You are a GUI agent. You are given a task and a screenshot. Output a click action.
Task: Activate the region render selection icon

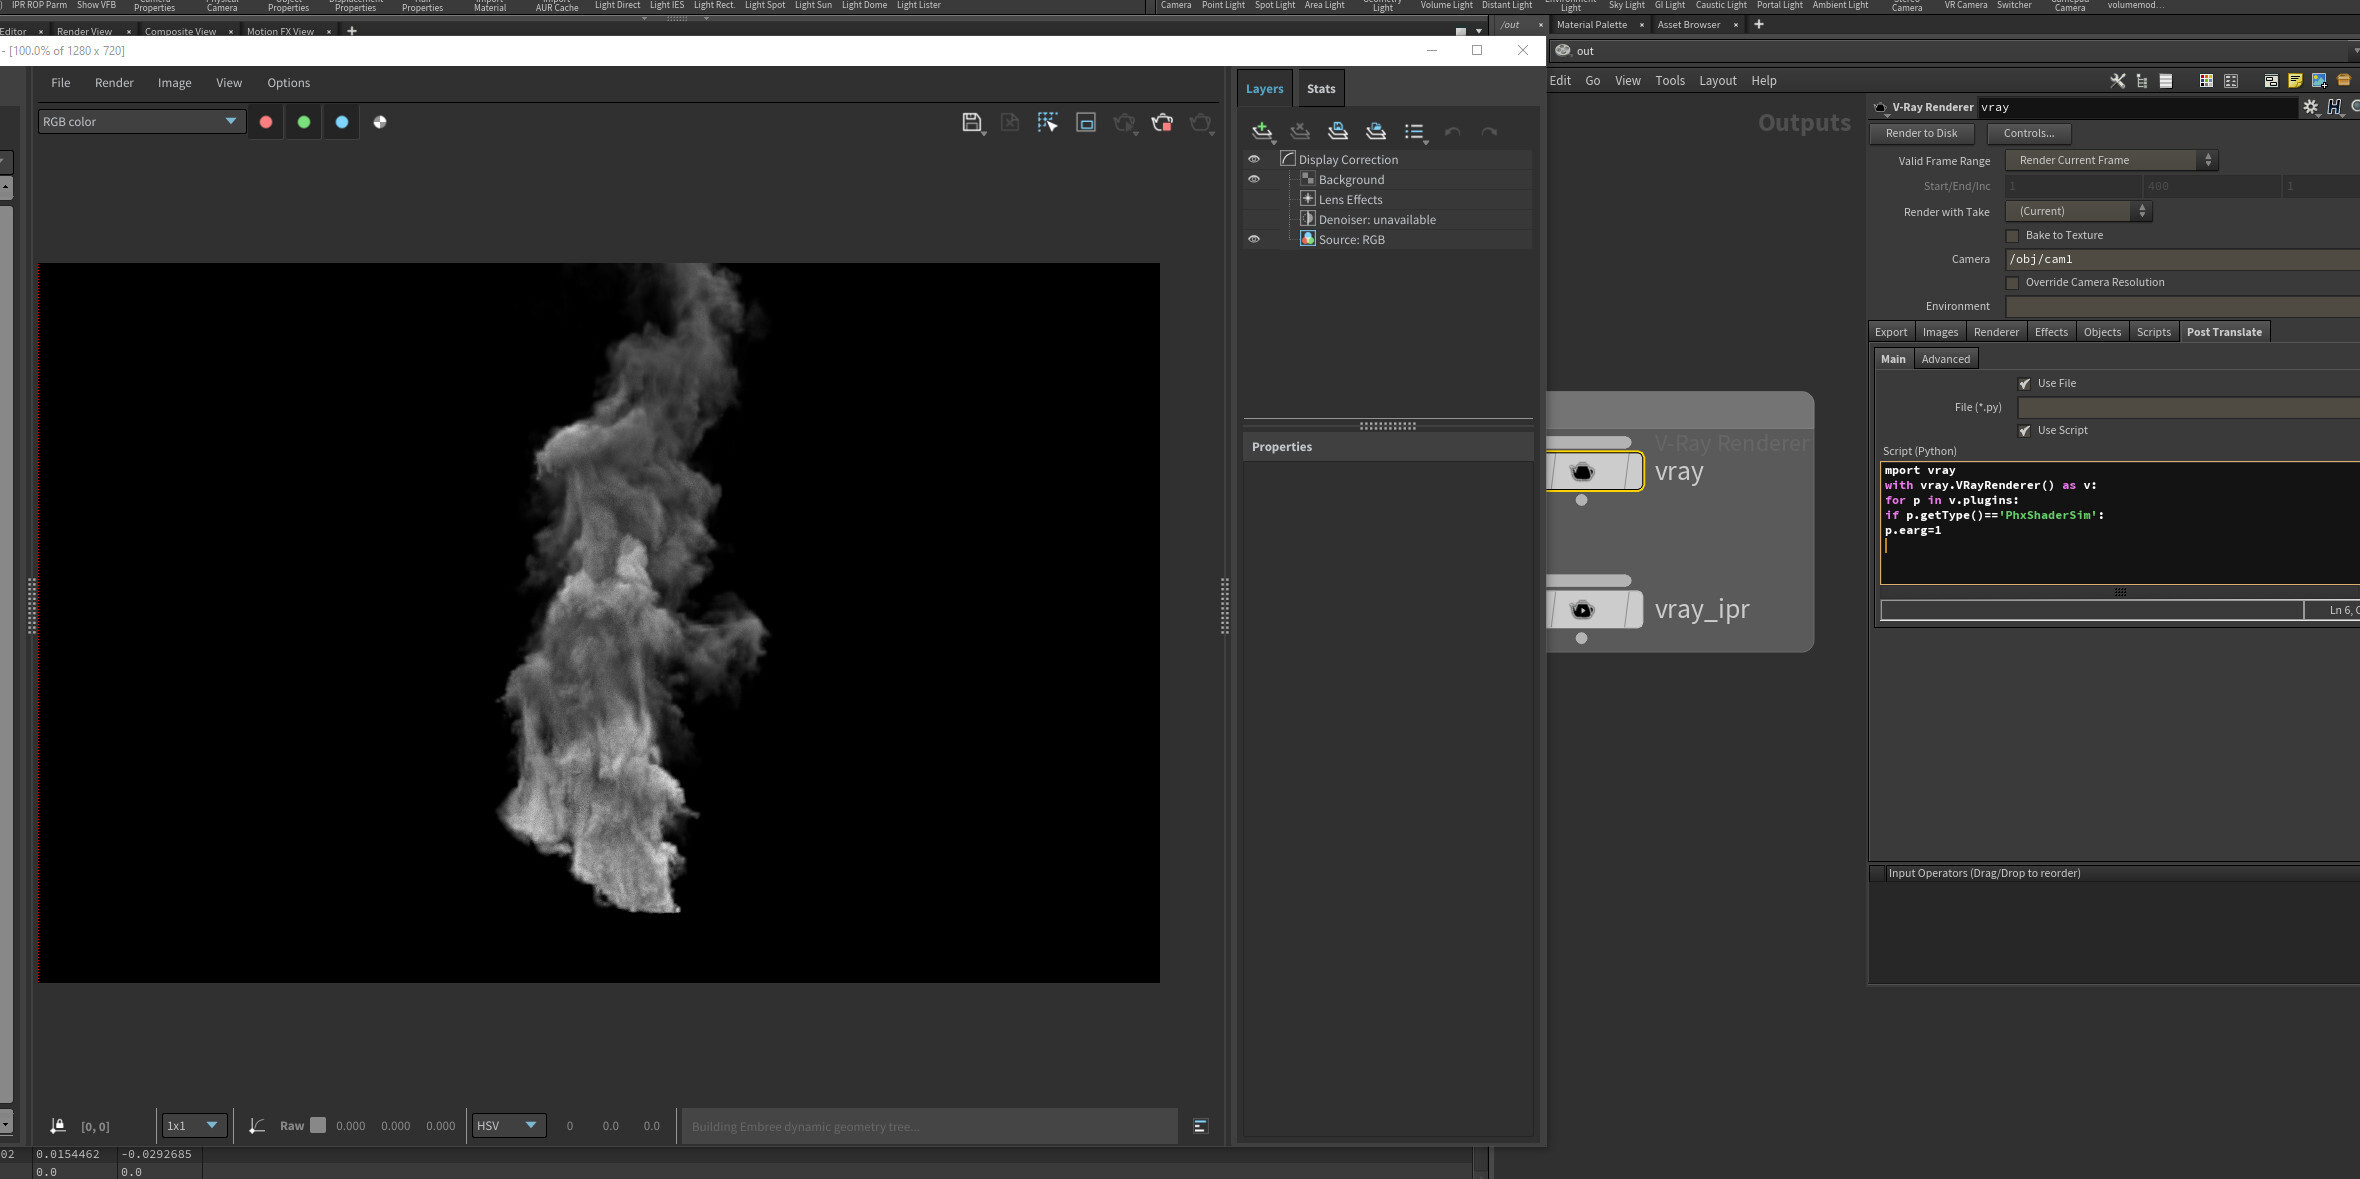[x=1047, y=122]
